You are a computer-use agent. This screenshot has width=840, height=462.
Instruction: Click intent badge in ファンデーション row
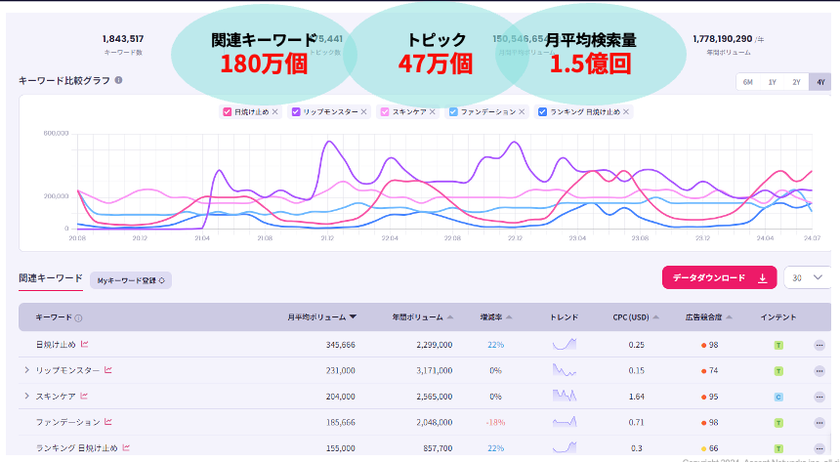[x=778, y=423]
